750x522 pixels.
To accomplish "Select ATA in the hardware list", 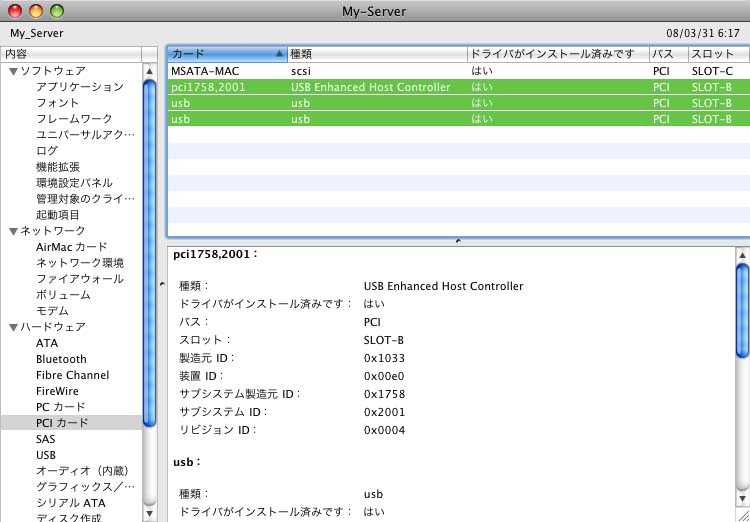I will pyautogui.click(x=47, y=343).
